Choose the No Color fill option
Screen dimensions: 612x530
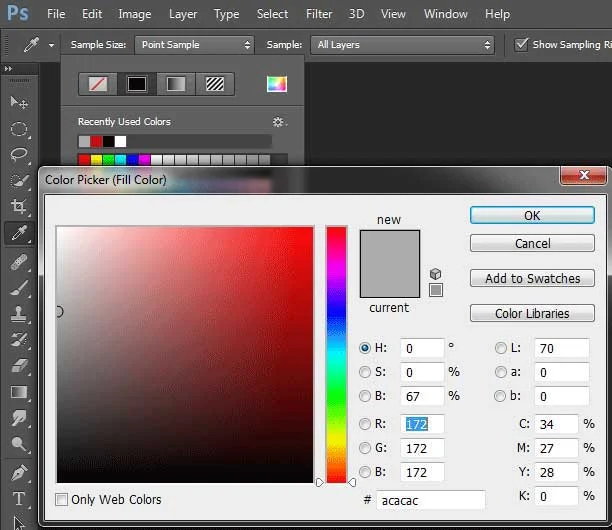point(98,84)
